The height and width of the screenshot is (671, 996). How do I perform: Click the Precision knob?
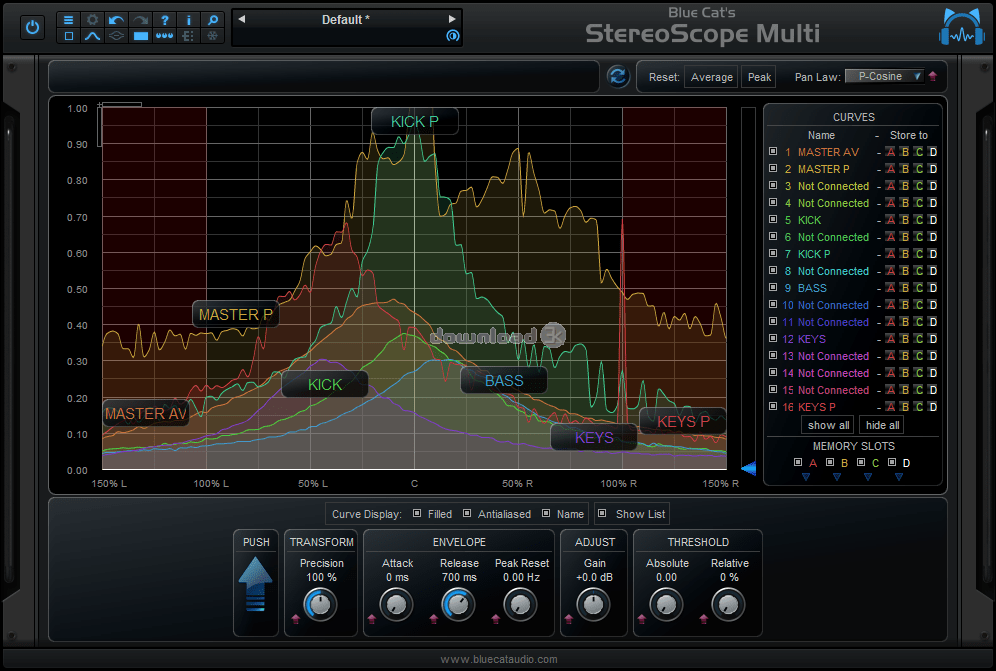(x=320, y=604)
